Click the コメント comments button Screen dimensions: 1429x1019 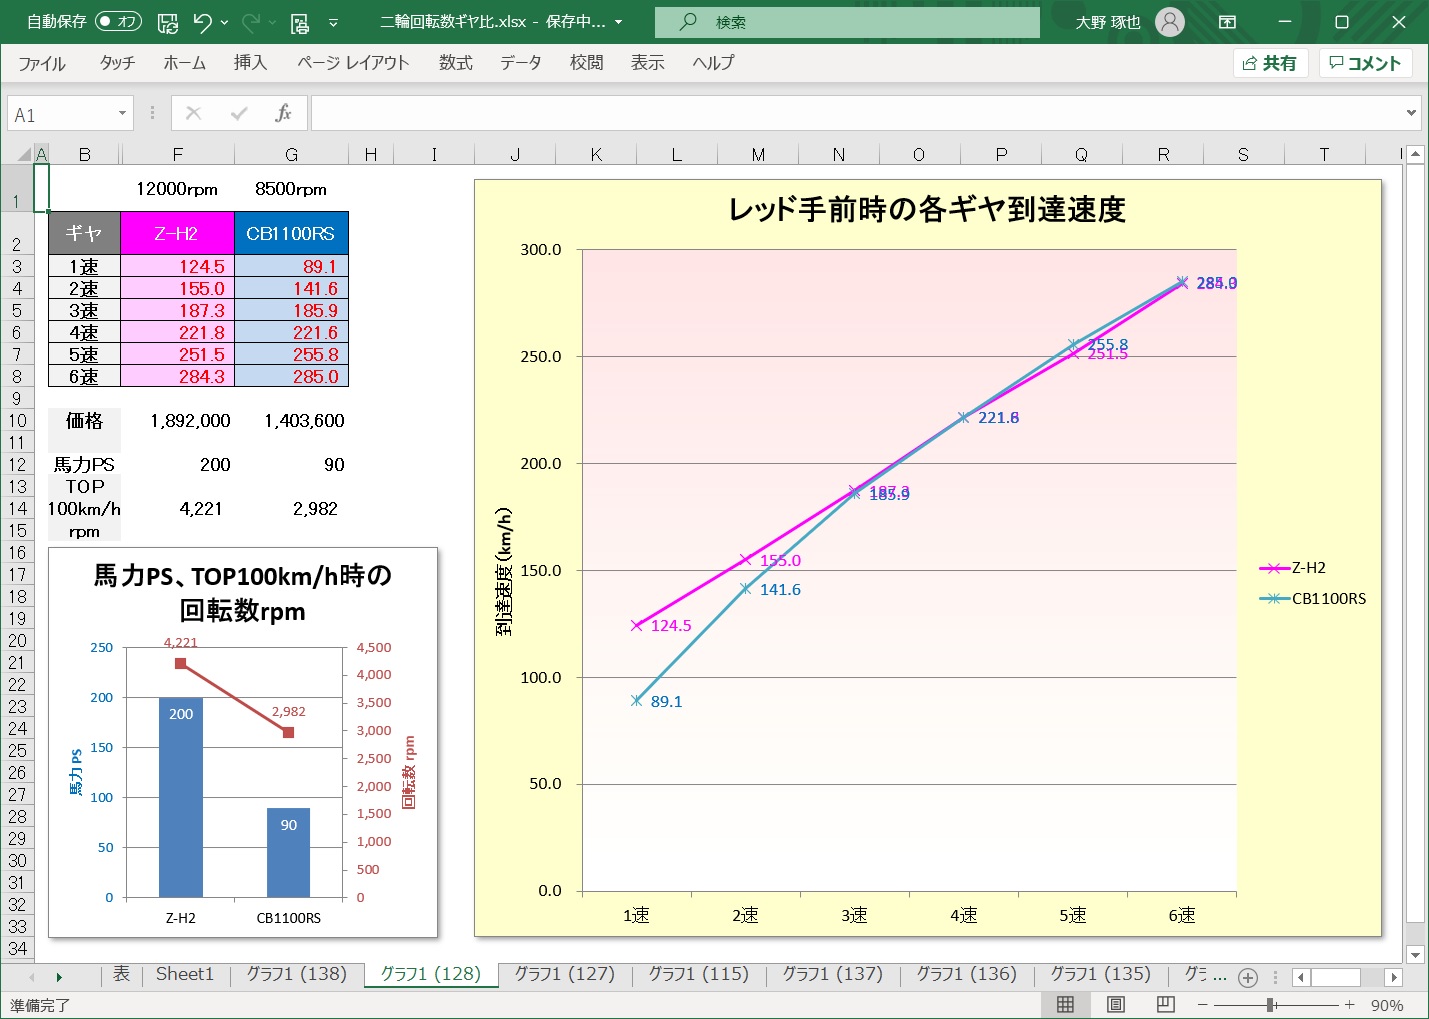[1365, 63]
